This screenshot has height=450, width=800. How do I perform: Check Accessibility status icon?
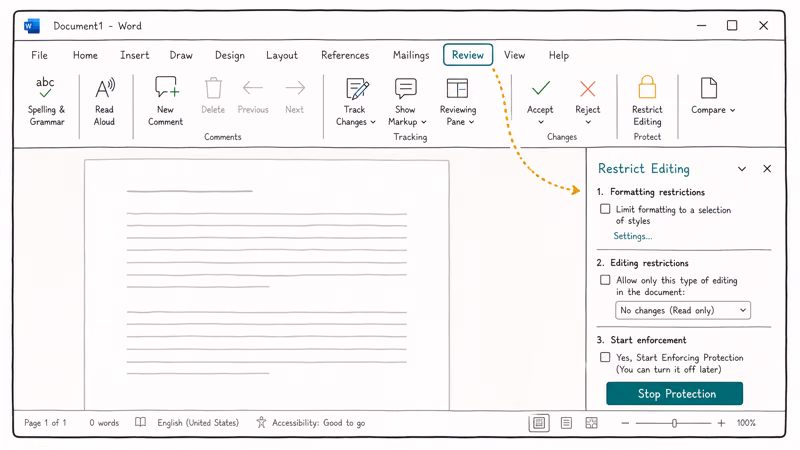(261, 422)
